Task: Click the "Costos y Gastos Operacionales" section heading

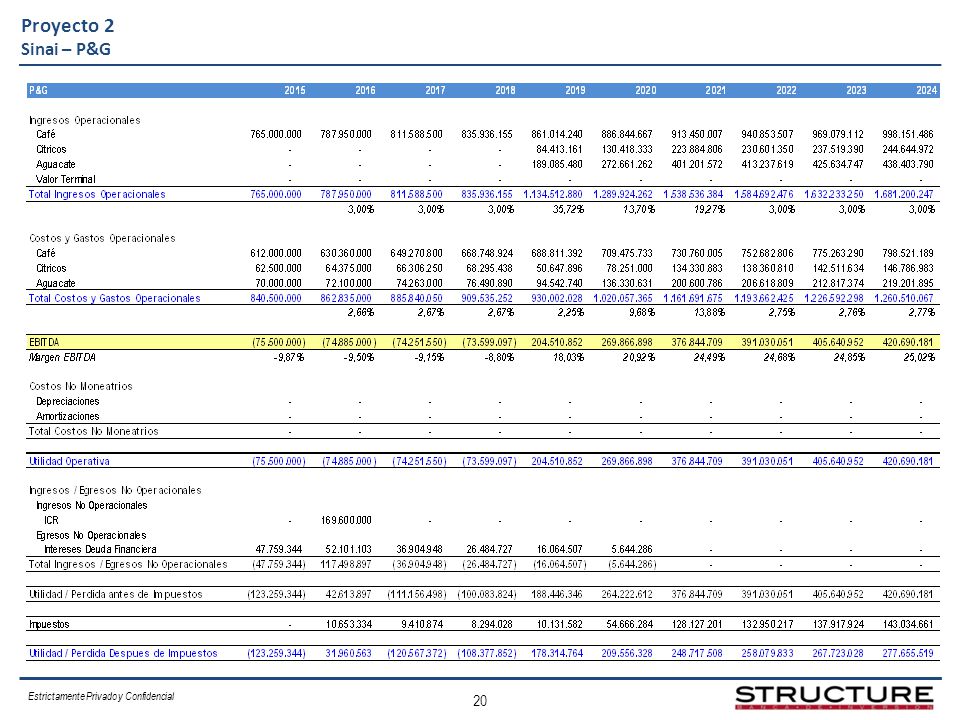Action: [x=102, y=238]
